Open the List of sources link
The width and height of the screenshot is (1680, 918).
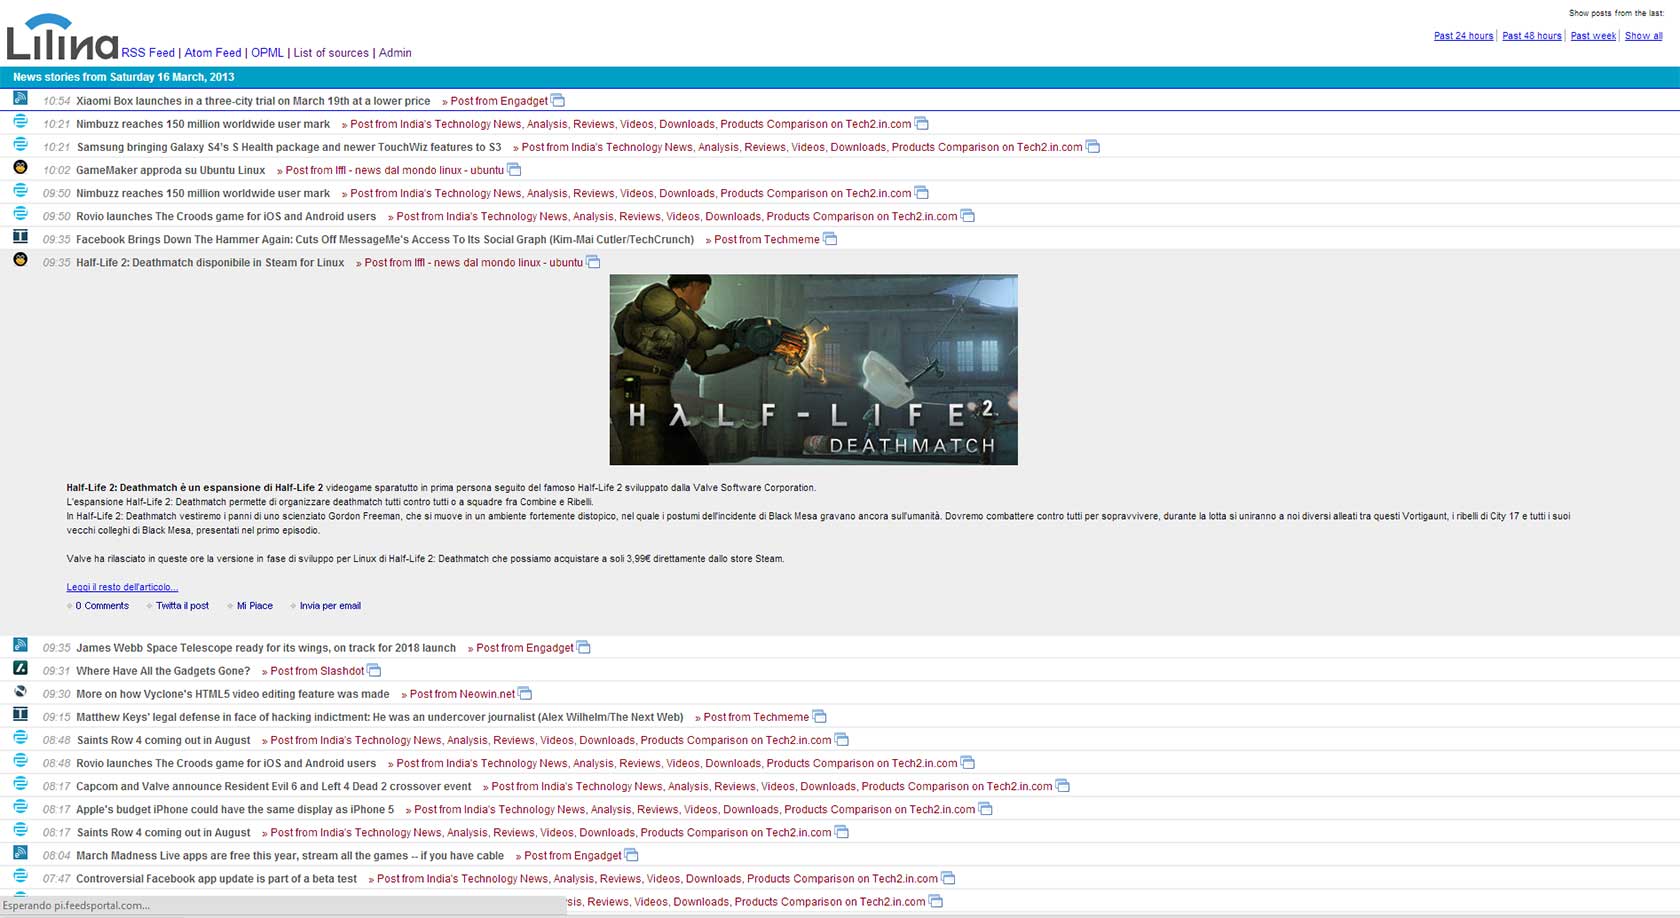click(331, 53)
